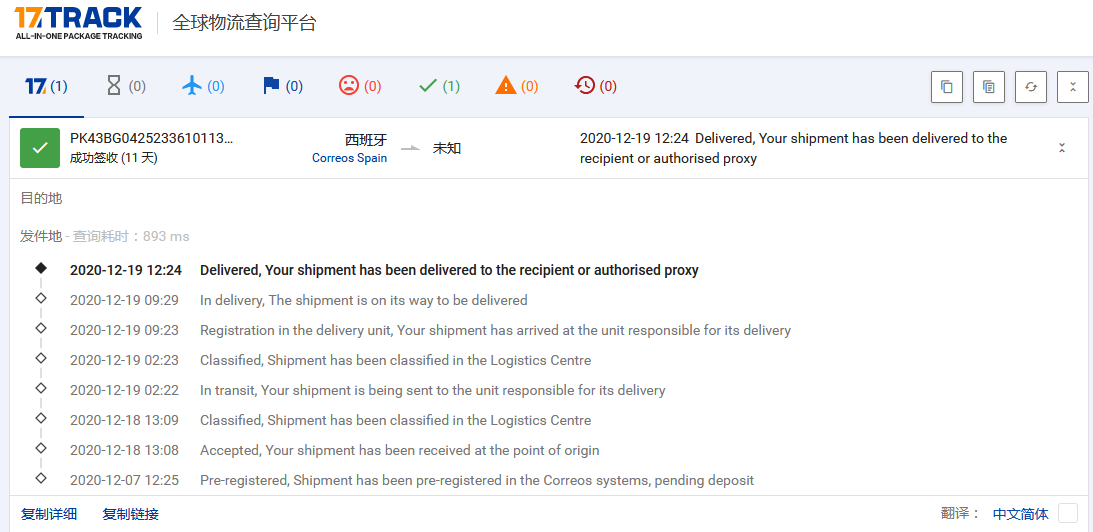The height and width of the screenshot is (532, 1093).
Task: Open the Correos Spain carrier link
Action: click(x=349, y=158)
